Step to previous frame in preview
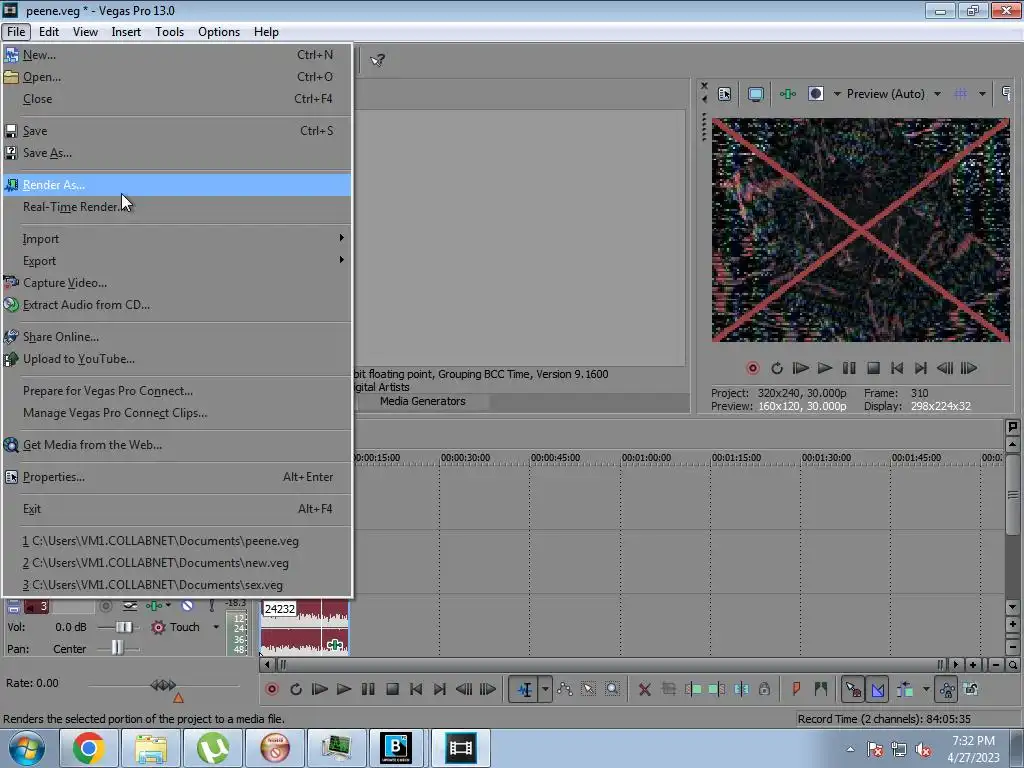This screenshot has height=768, width=1024. (x=945, y=368)
